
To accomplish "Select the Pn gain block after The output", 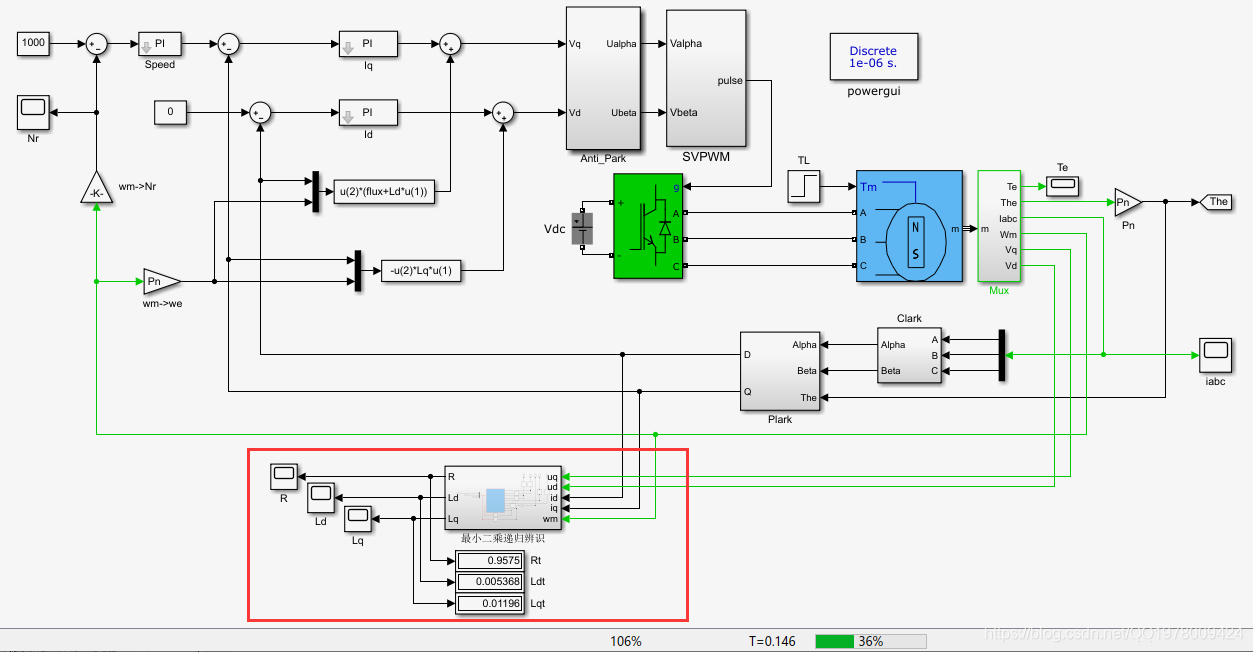I will point(1127,202).
